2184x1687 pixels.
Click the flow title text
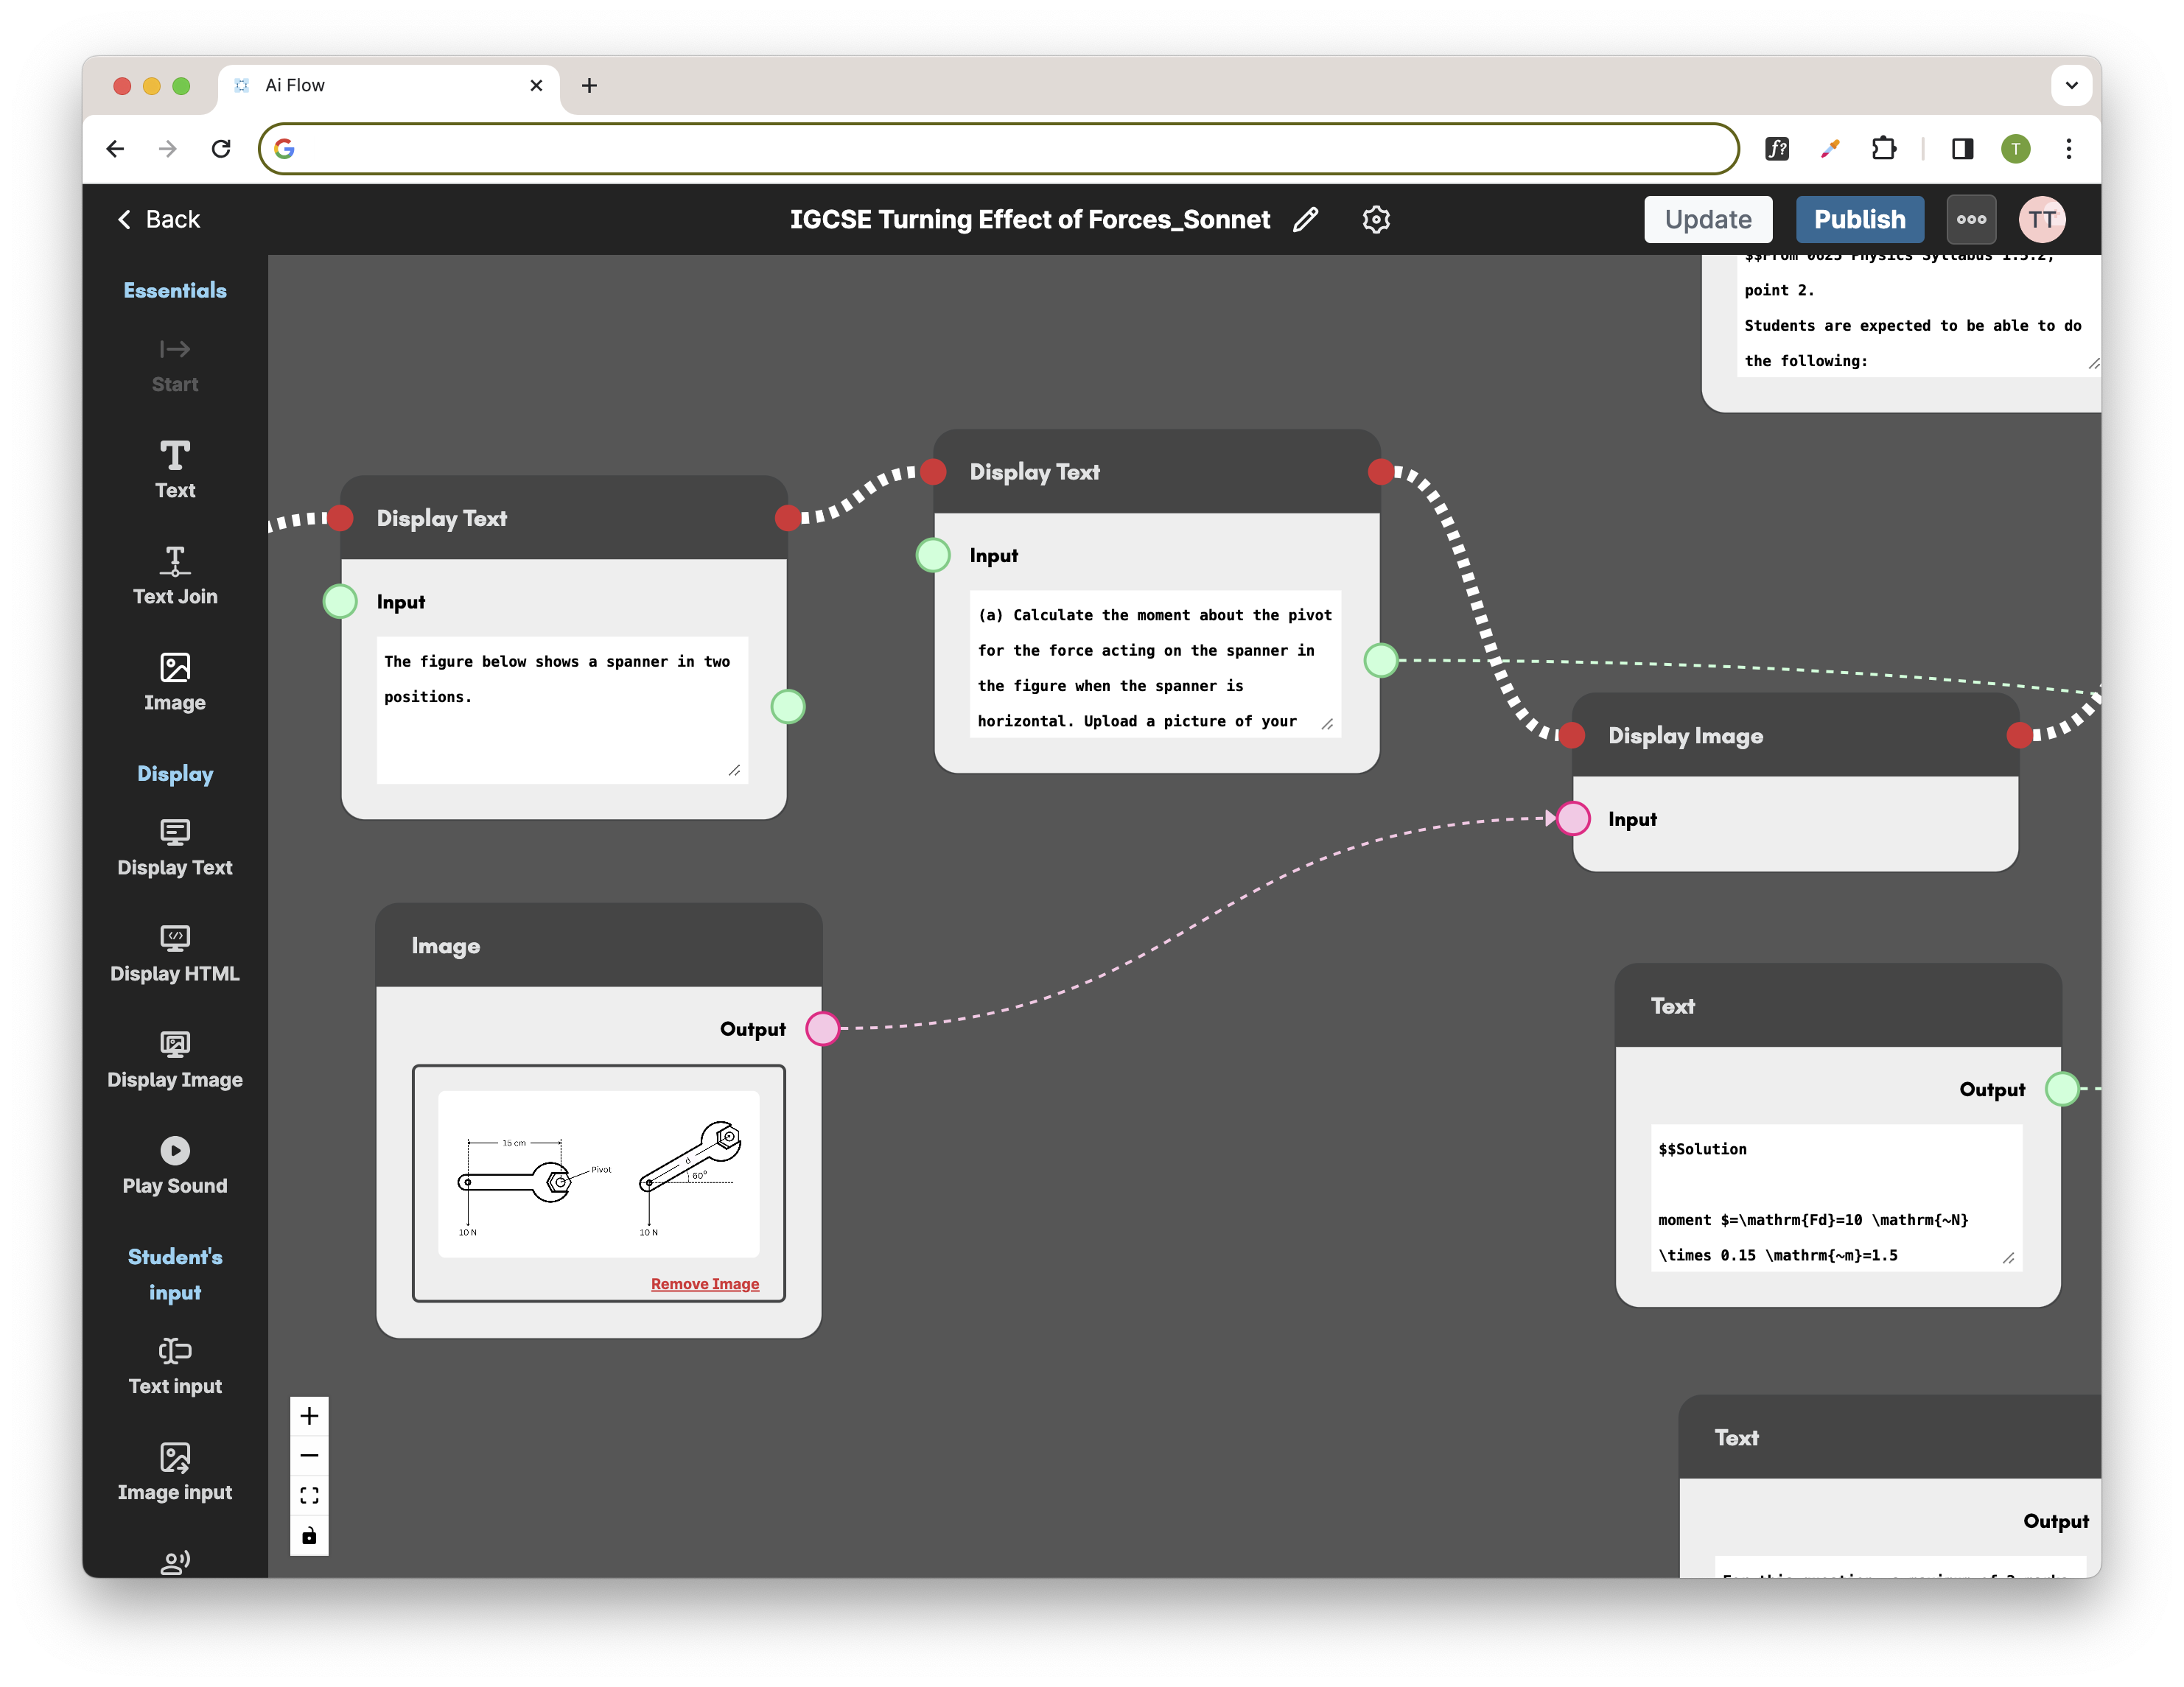1030,219
